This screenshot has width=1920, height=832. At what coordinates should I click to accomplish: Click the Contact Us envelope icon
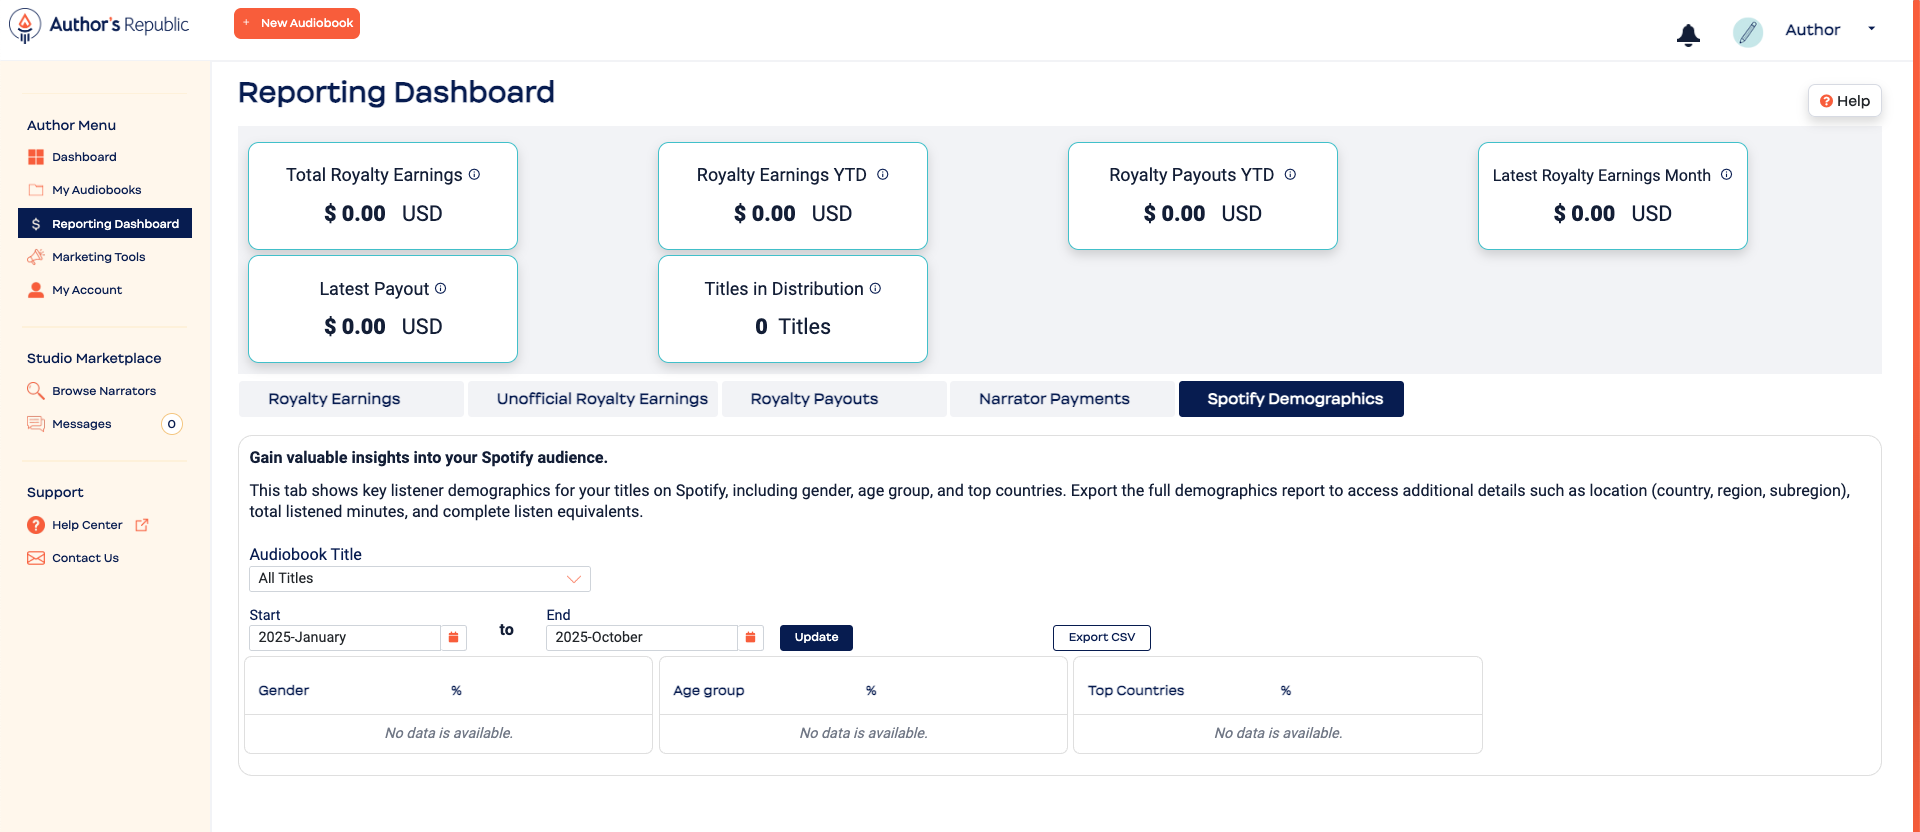[x=36, y=558]
